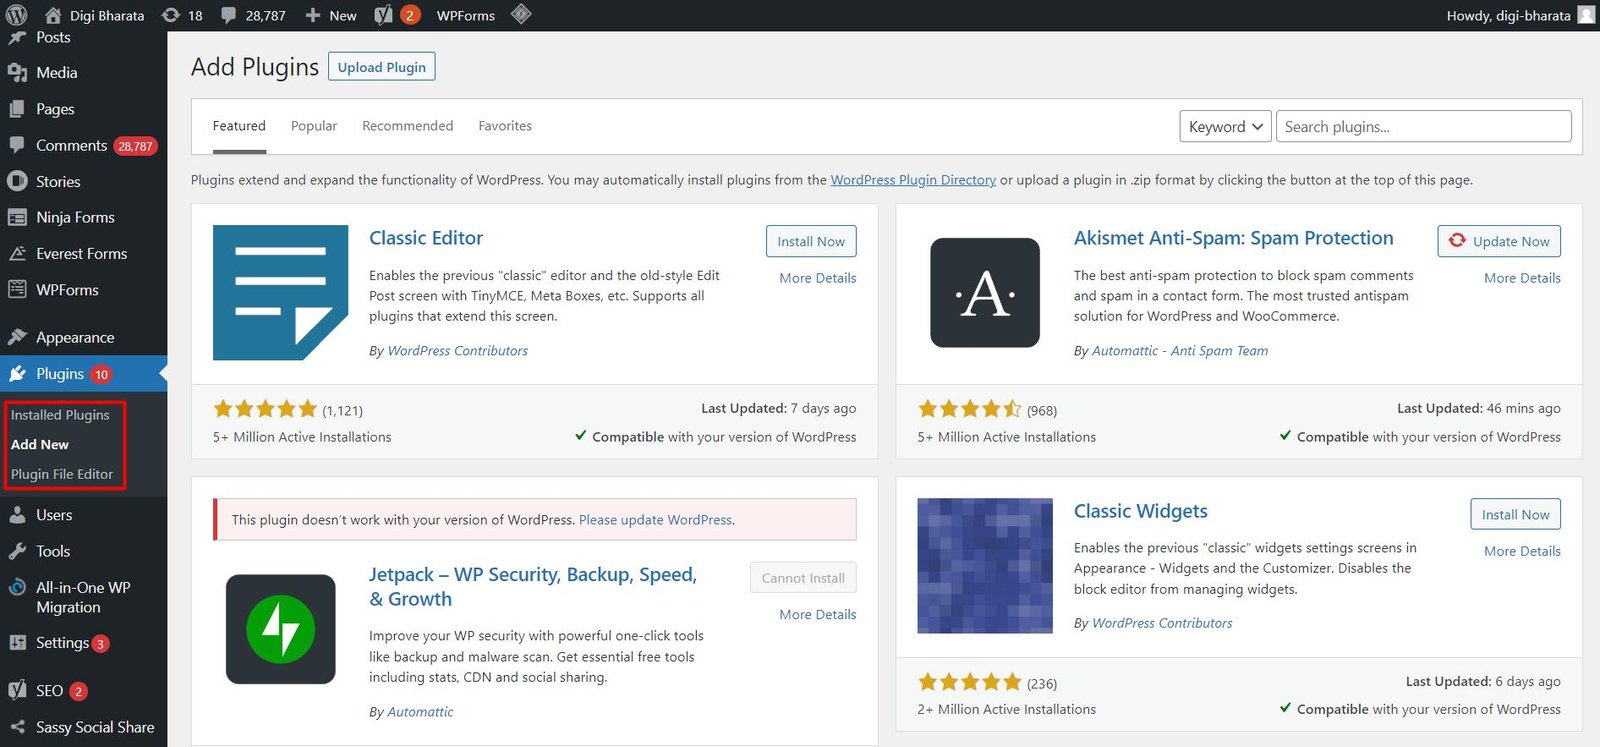Switch to the Recommended tab
This screenshot has height=747, width=1600.
(407, 126)
